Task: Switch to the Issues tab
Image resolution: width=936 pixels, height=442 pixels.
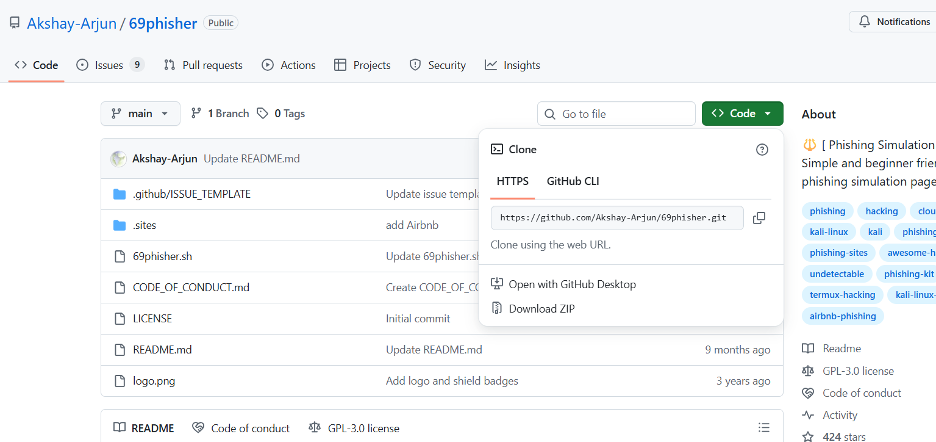Action: [x=109, y=65]
